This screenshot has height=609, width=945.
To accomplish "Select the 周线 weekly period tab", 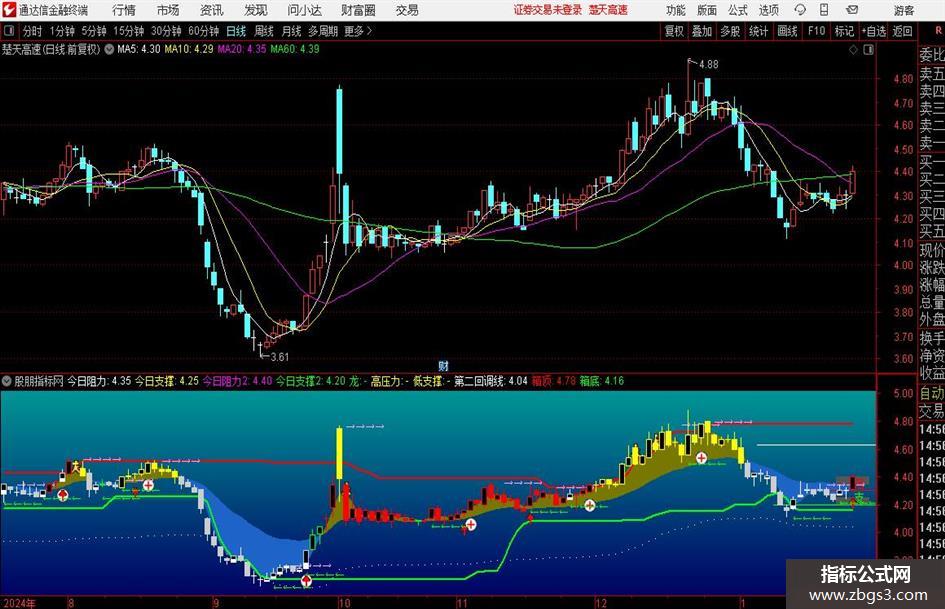I will pyautogui.click(x=264, y=31).
